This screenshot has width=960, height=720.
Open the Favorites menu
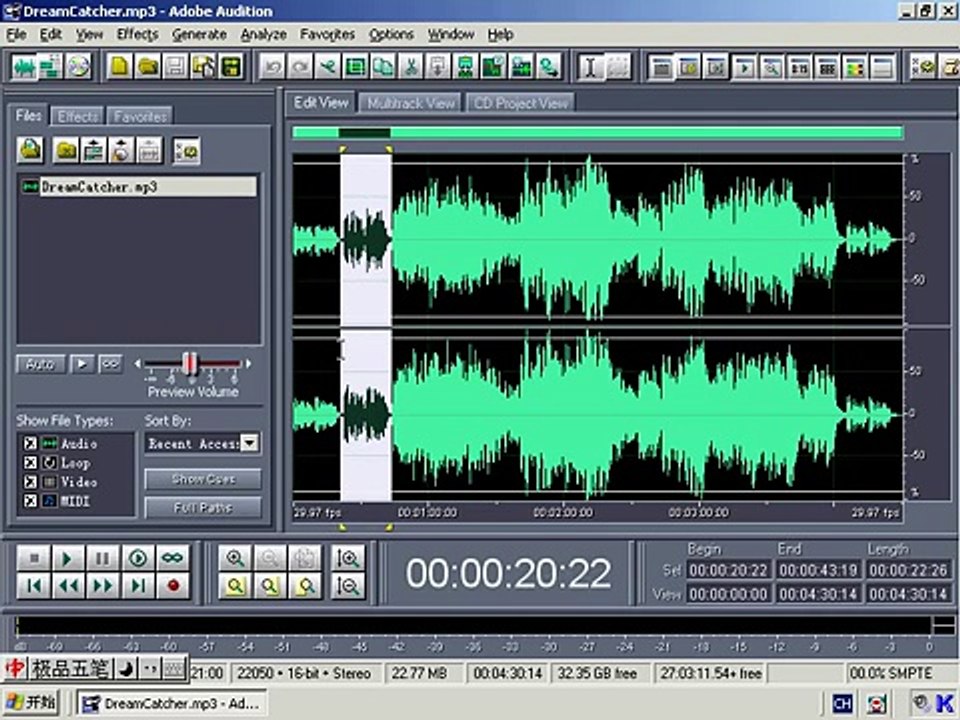click(x=328, y=35)
